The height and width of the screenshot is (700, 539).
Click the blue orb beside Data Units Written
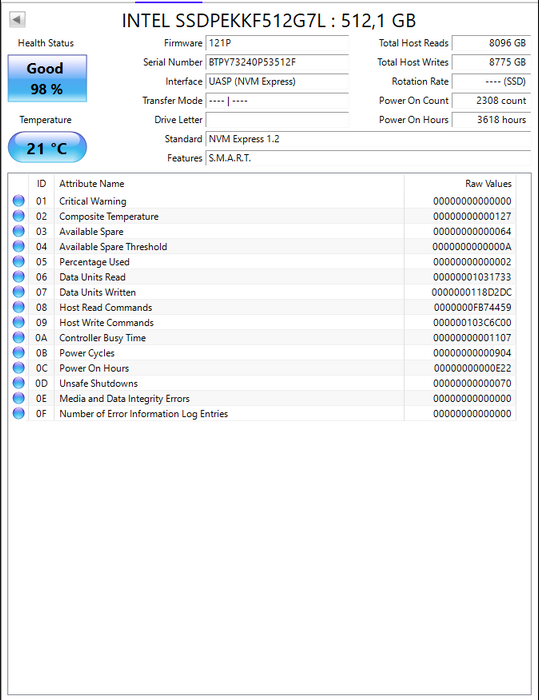point(19,292)
